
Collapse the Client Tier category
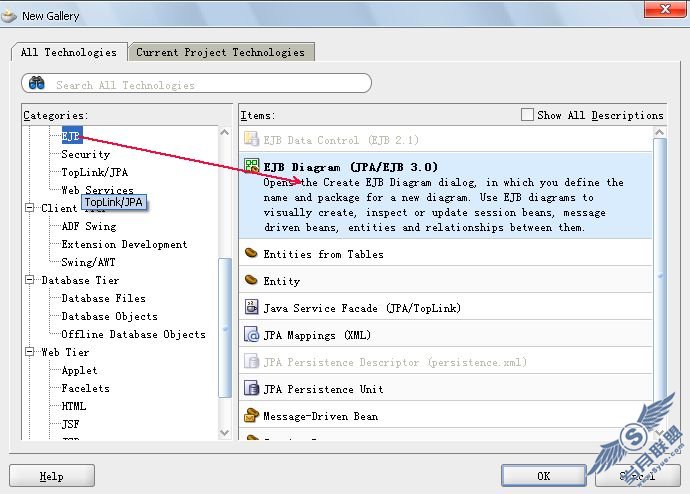(29, 208)
